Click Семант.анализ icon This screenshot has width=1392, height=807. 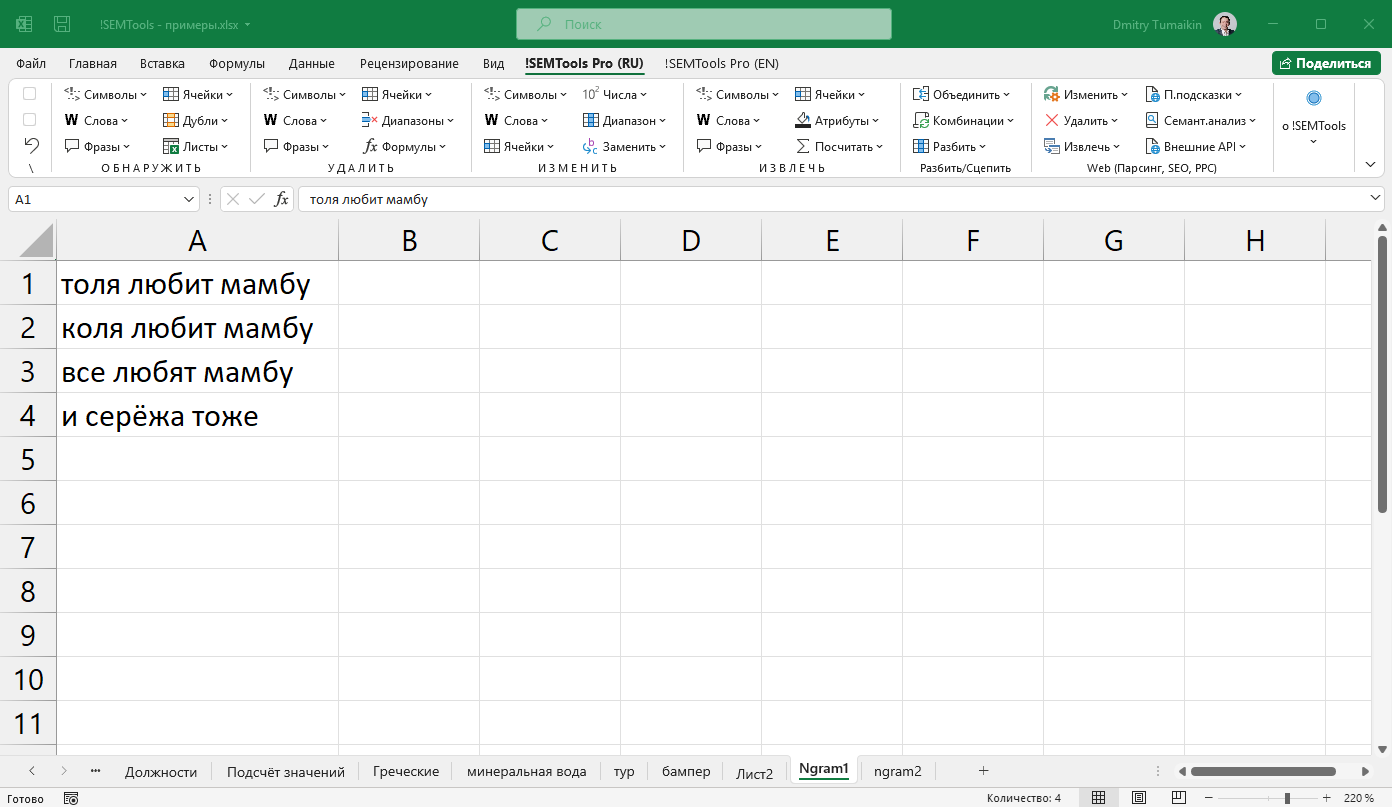[1152, 121]
